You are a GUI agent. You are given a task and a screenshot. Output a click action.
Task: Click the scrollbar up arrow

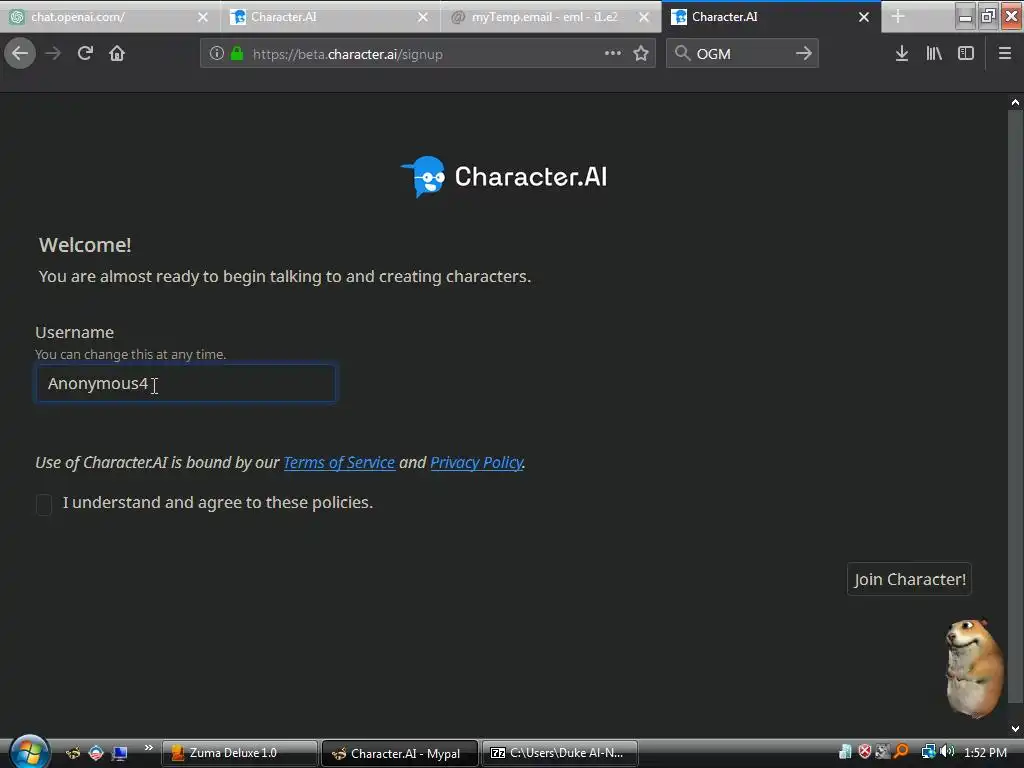tap(1015, 103)
